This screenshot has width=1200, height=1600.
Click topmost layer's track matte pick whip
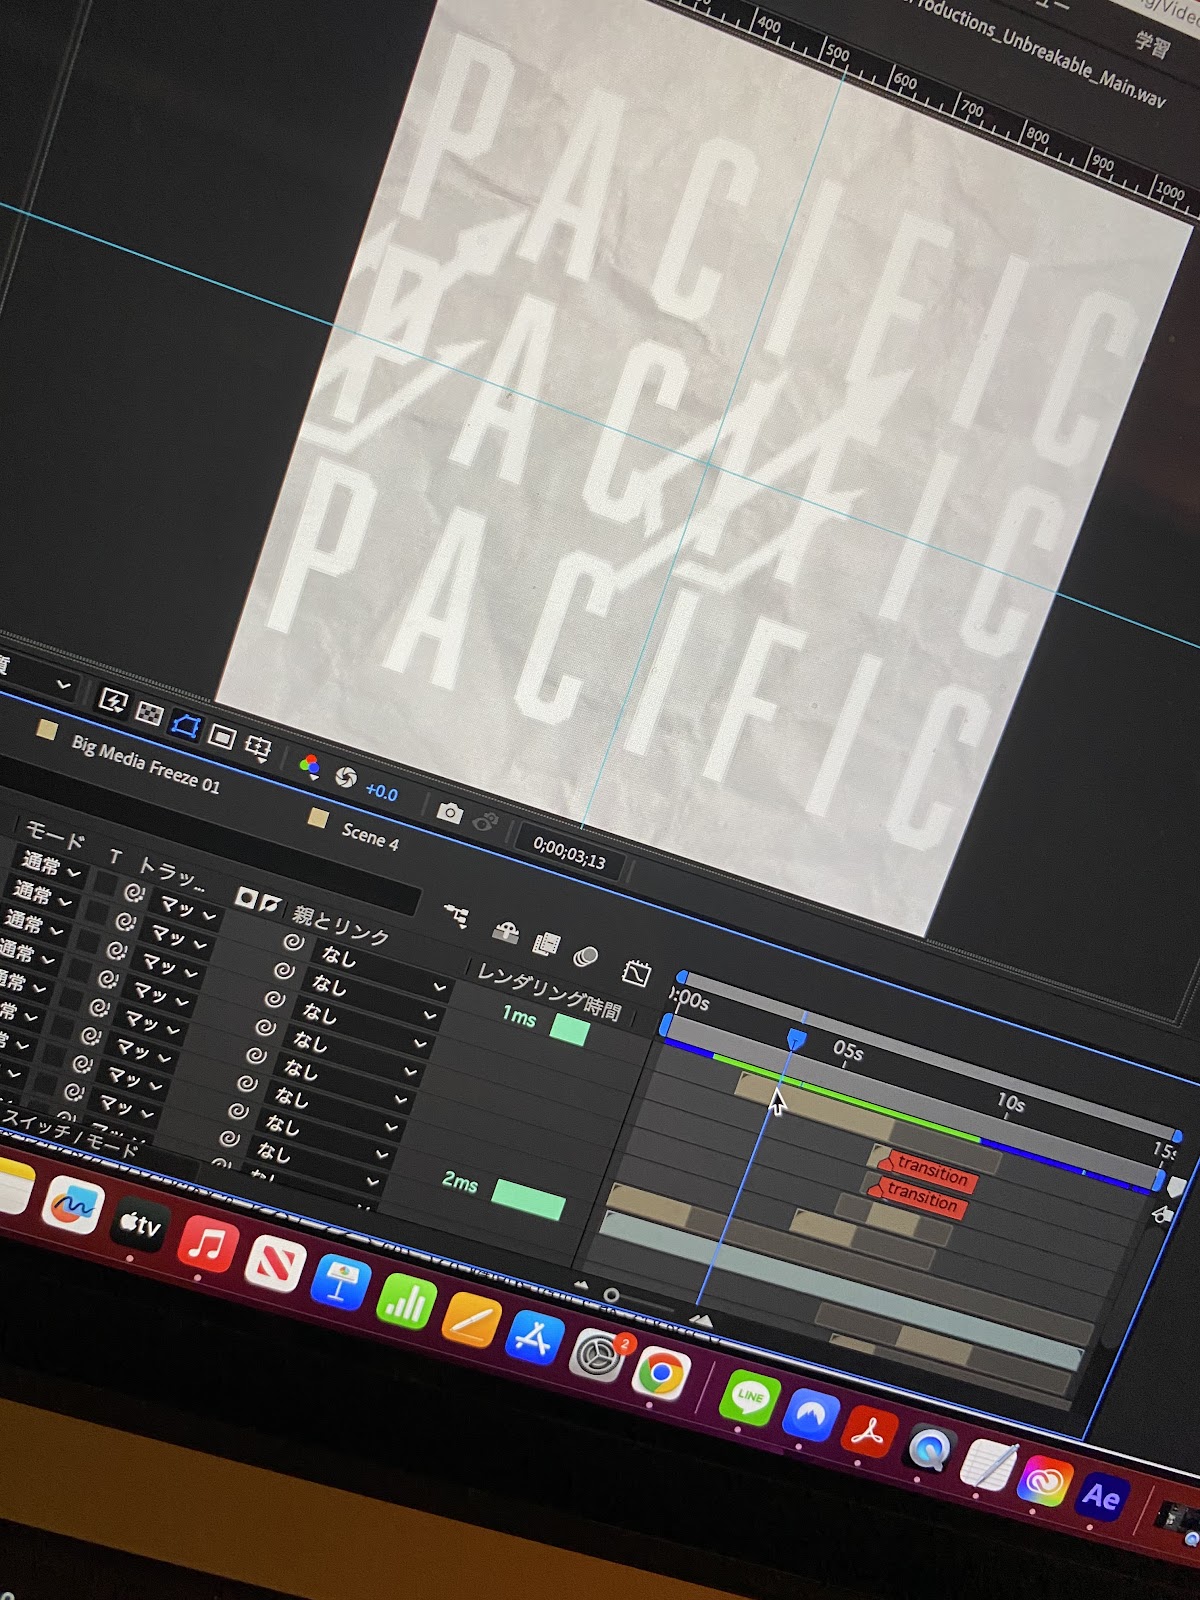[x=134, y=892]
